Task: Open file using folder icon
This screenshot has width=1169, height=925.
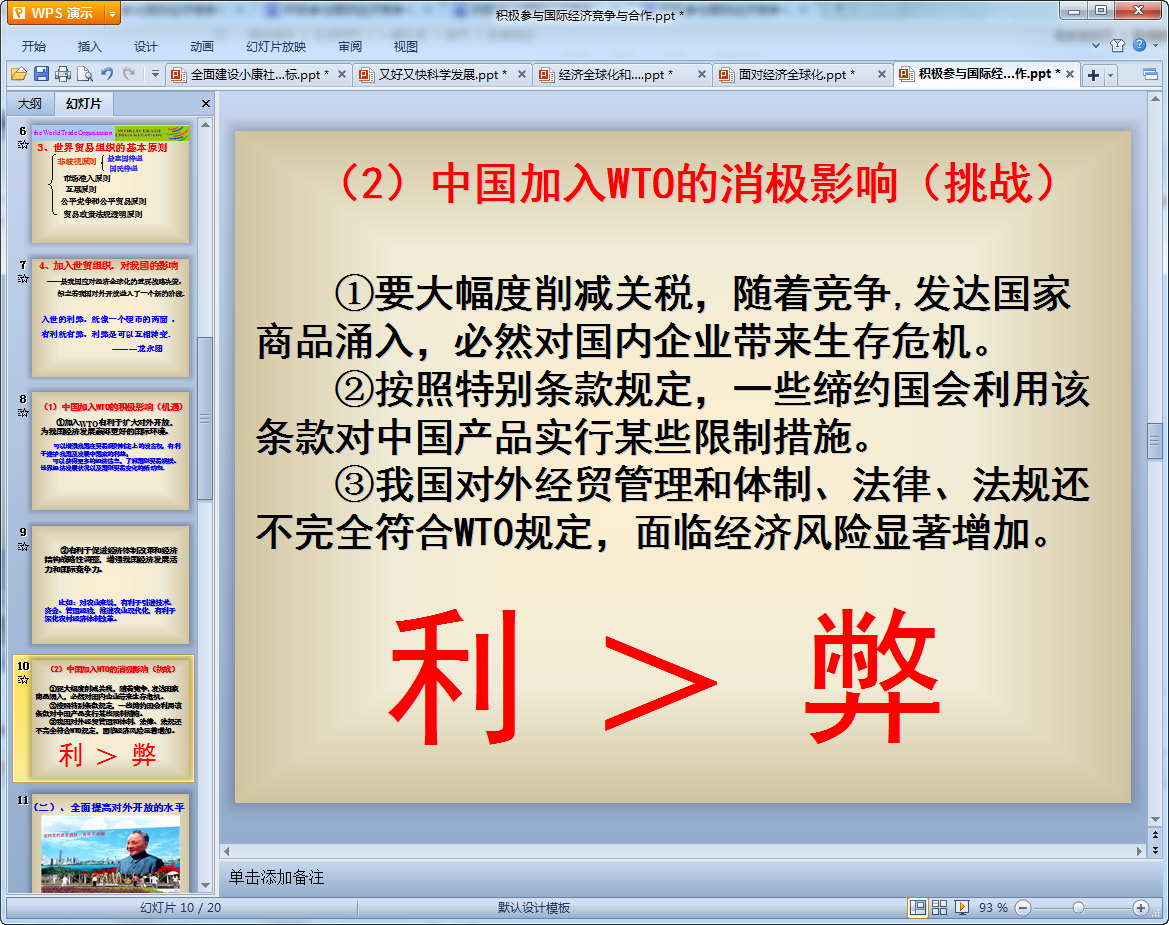Action: point(19,74)
